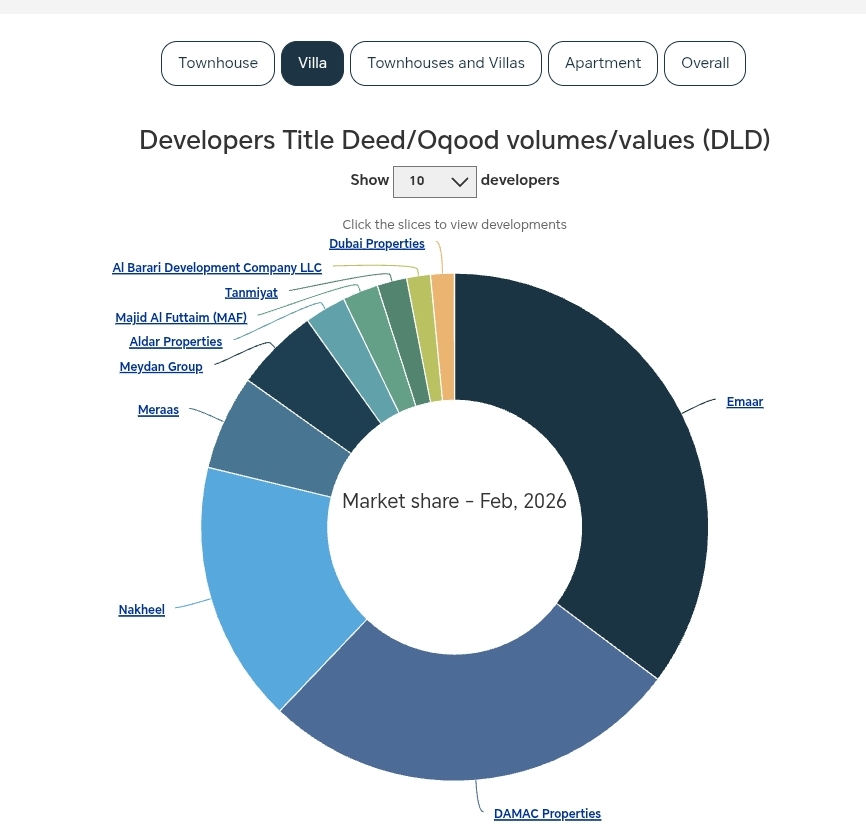866x839 pixels.
Task: Click the Aldar Properties link
Action: (x=175, y=342)
